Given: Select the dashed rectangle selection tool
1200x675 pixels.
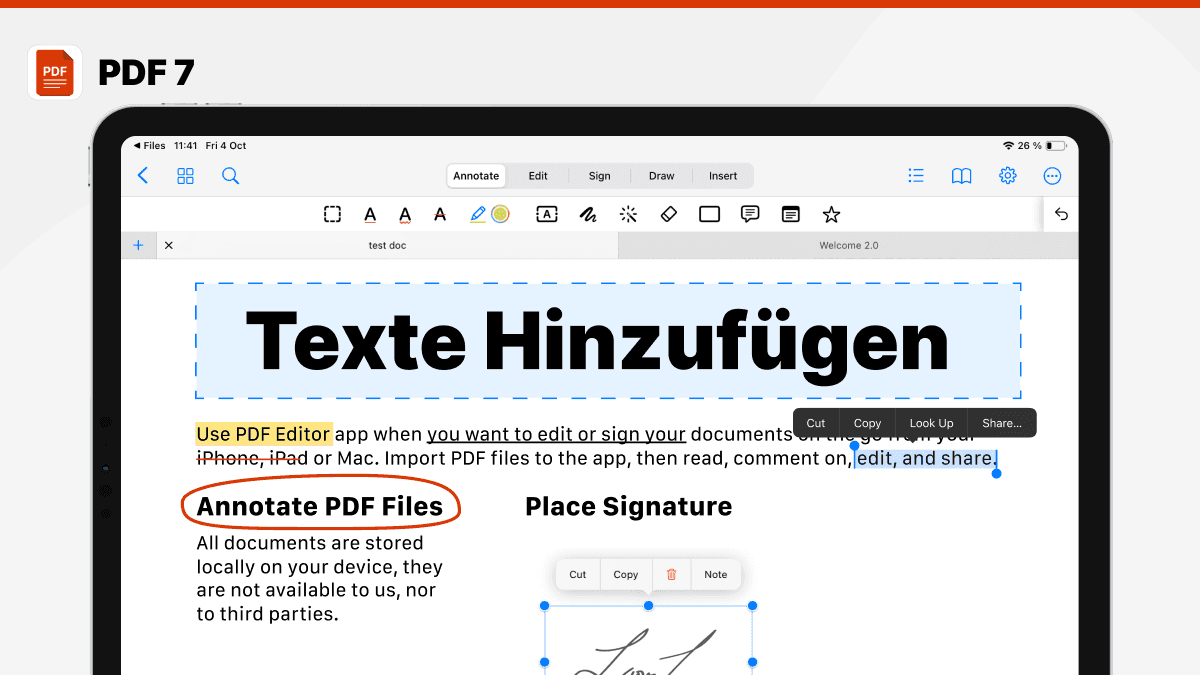Looking at the screenshot, I should [333, 214].
